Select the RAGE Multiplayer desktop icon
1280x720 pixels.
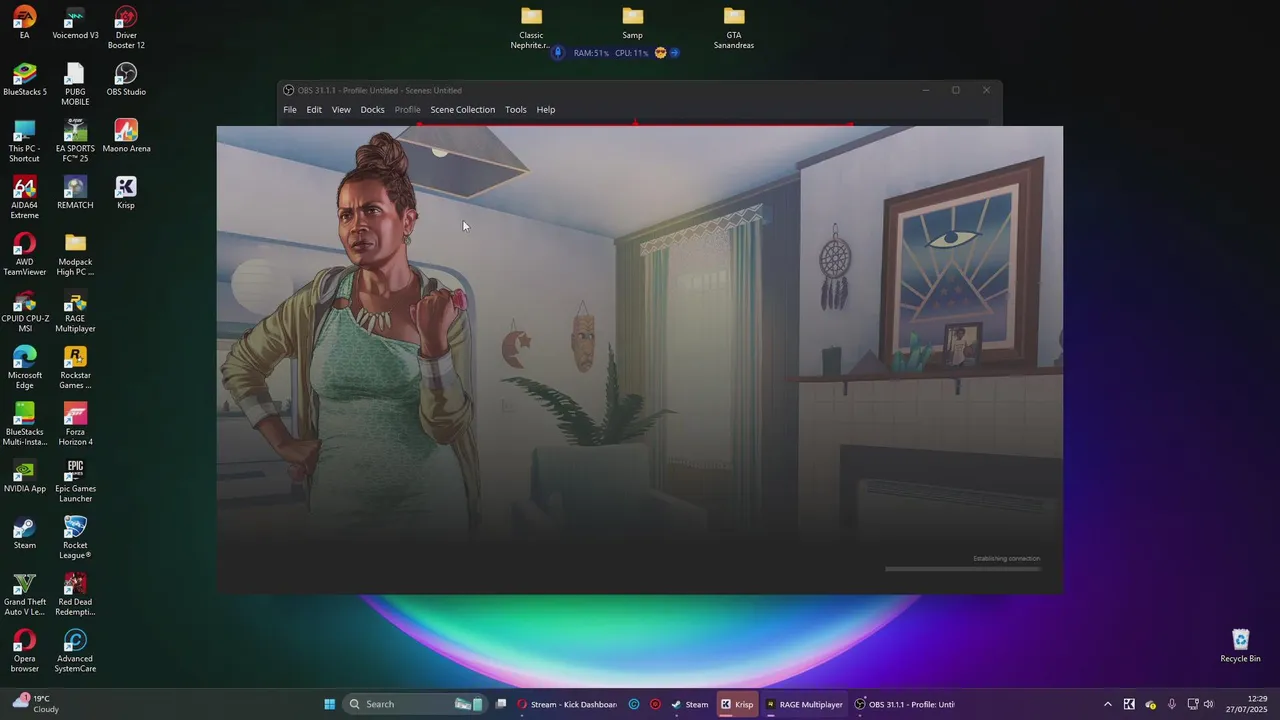click(75, 311)
